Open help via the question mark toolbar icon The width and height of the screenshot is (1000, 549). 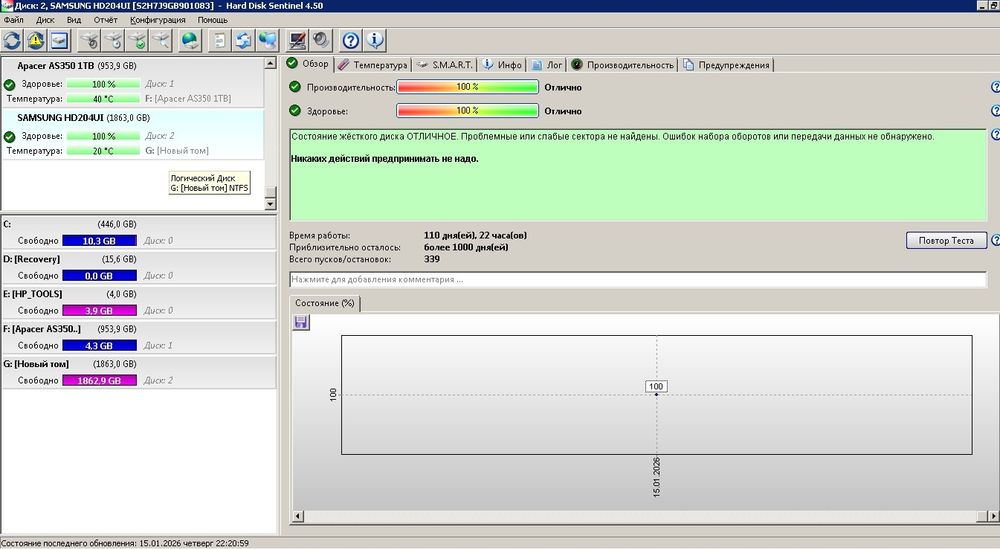point(350,41)
